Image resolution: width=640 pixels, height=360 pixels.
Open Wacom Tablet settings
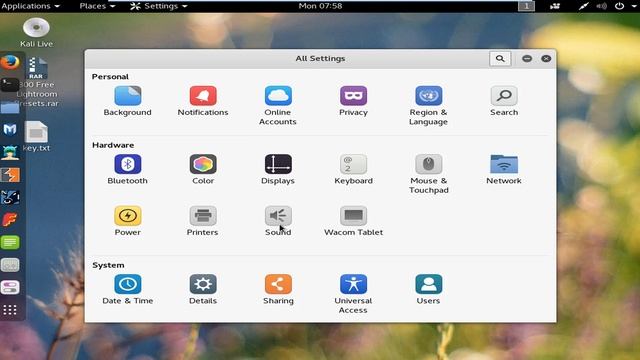pyautogui.click(x=353, y=221)
